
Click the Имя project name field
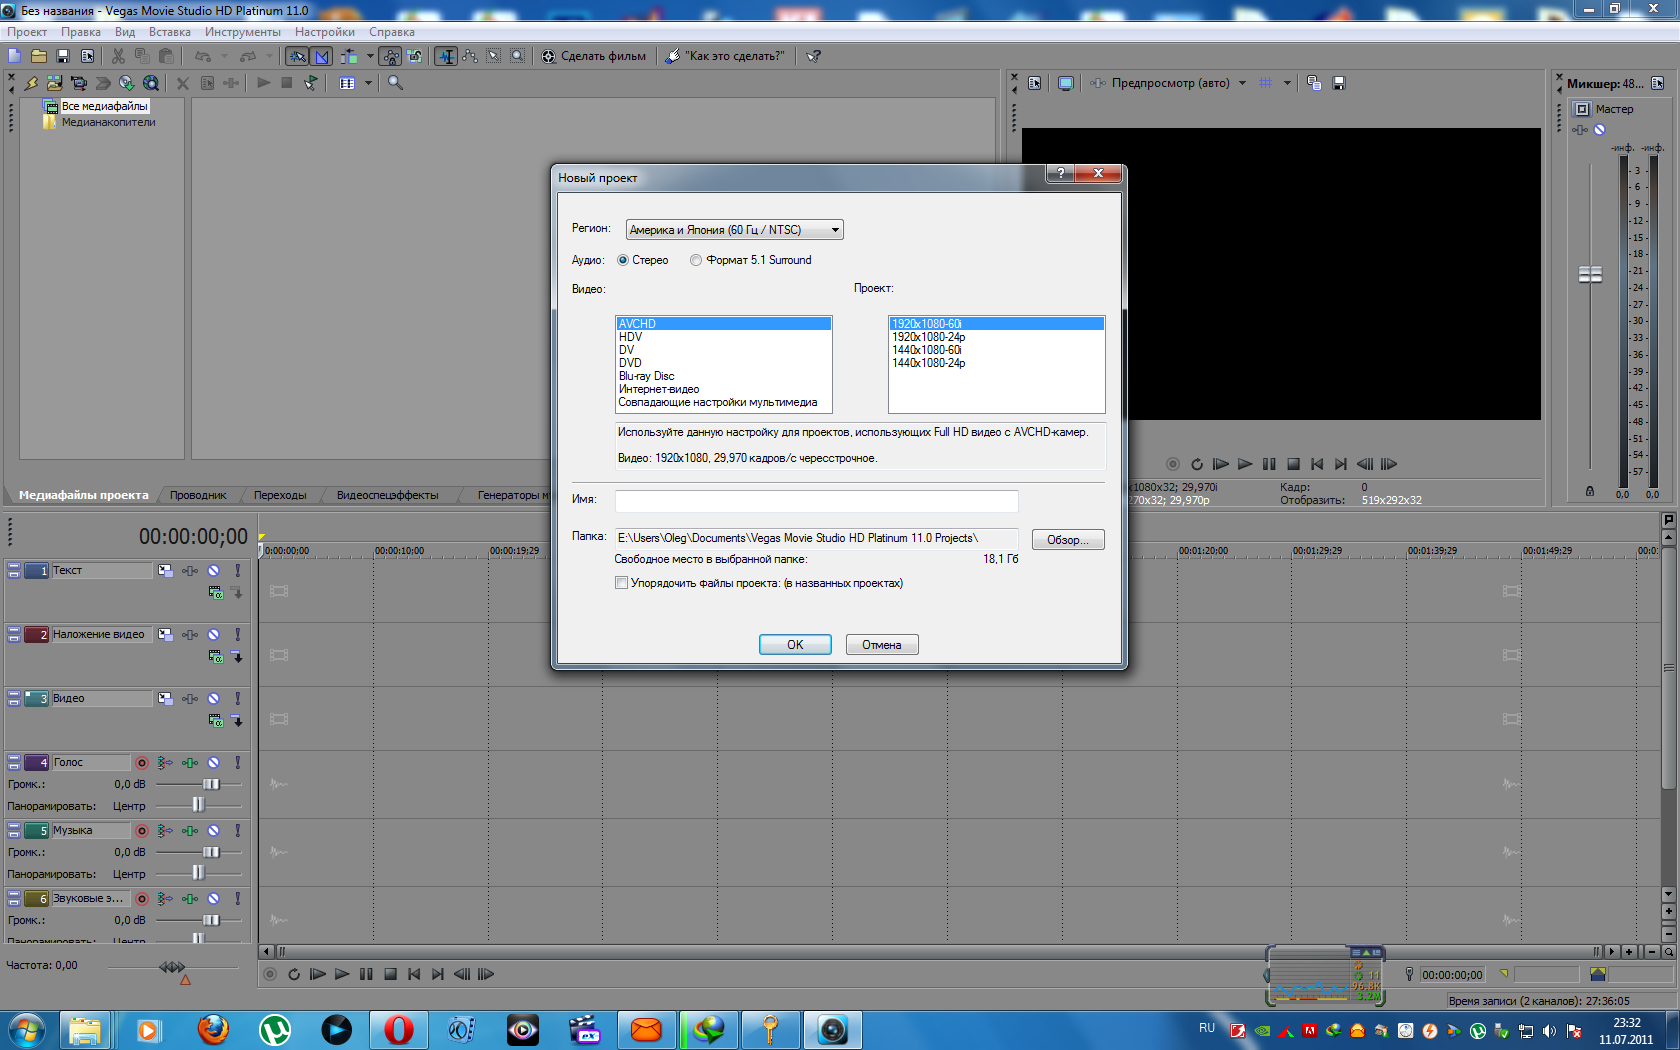pyautogui.click(x=816, y=501)
